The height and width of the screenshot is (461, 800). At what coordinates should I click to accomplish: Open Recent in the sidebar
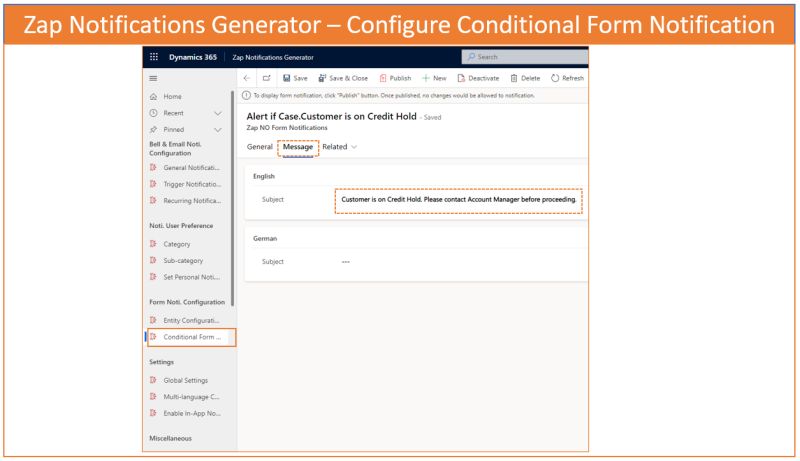point(173,113)
